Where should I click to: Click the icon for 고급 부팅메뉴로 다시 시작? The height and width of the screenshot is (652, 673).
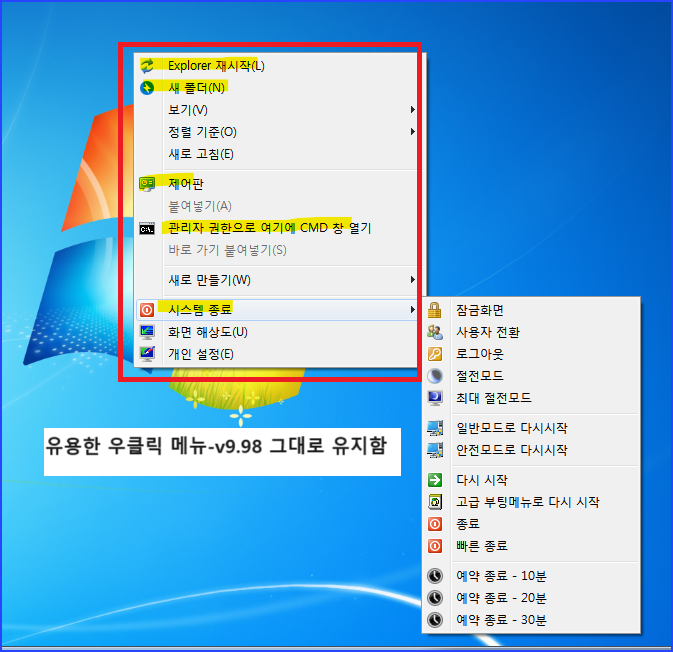[x=435, y=502]
